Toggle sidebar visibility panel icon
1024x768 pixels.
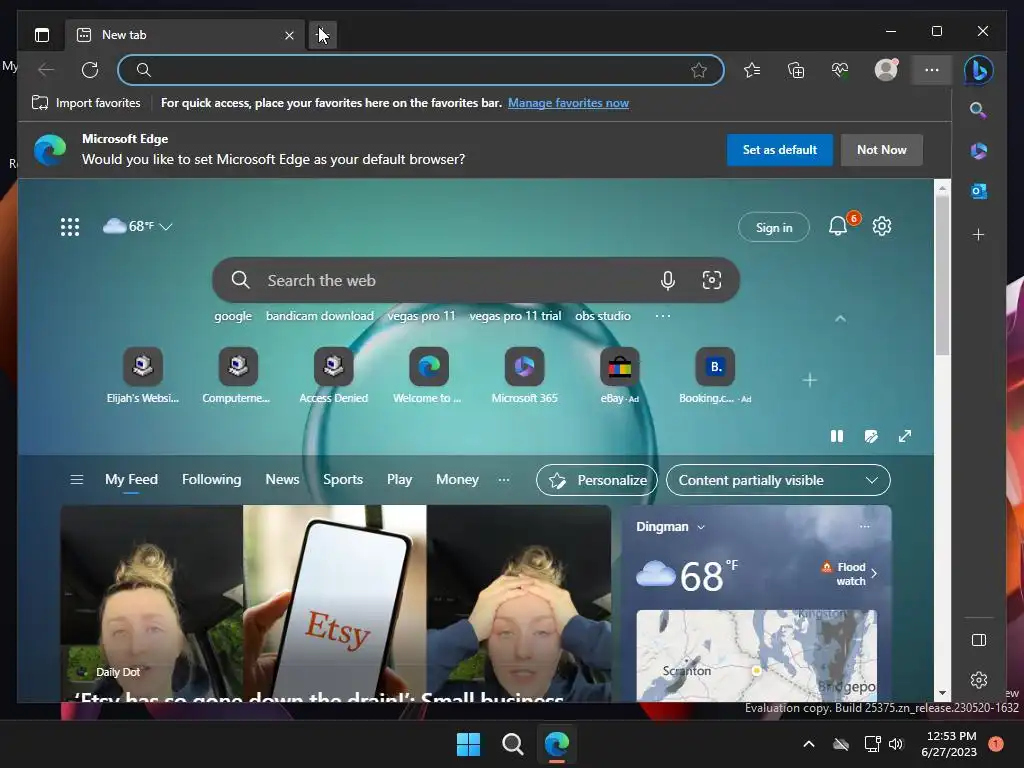coord(978,640)
